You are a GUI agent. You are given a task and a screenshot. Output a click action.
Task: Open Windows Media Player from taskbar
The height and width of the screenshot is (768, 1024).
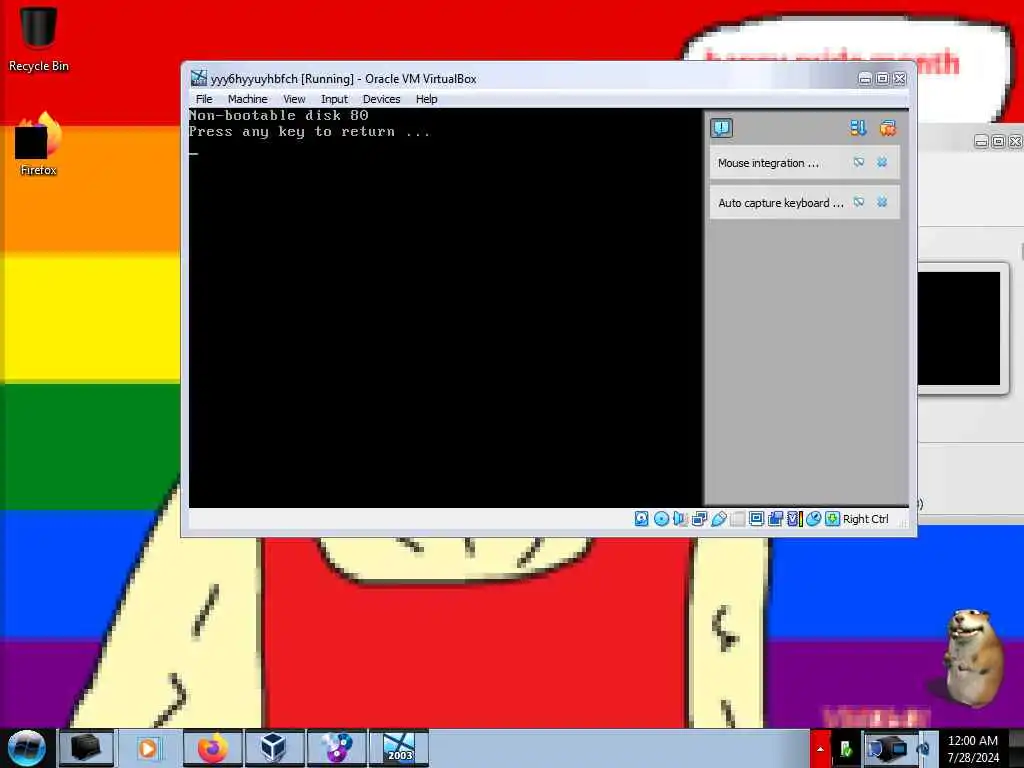148,748
